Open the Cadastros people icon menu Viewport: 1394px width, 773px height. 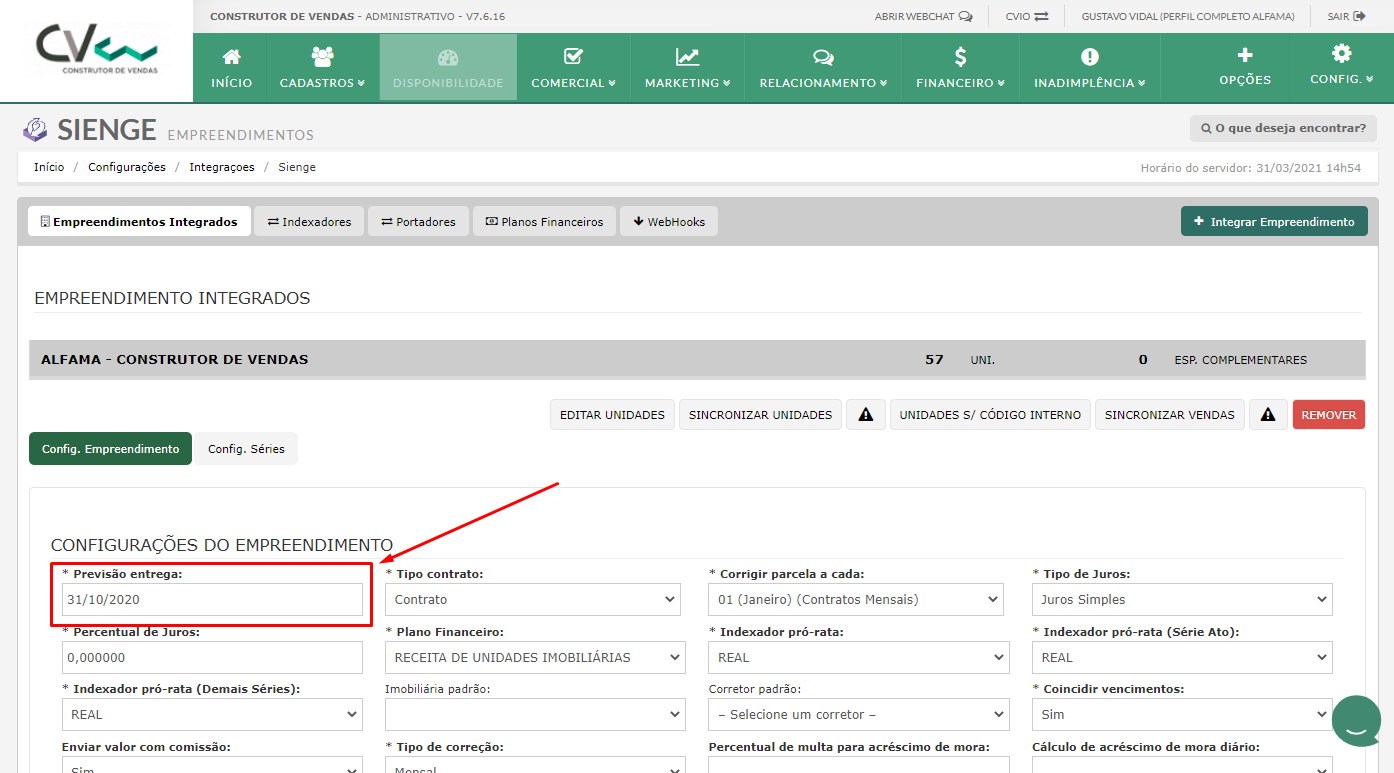pos(322,67)
